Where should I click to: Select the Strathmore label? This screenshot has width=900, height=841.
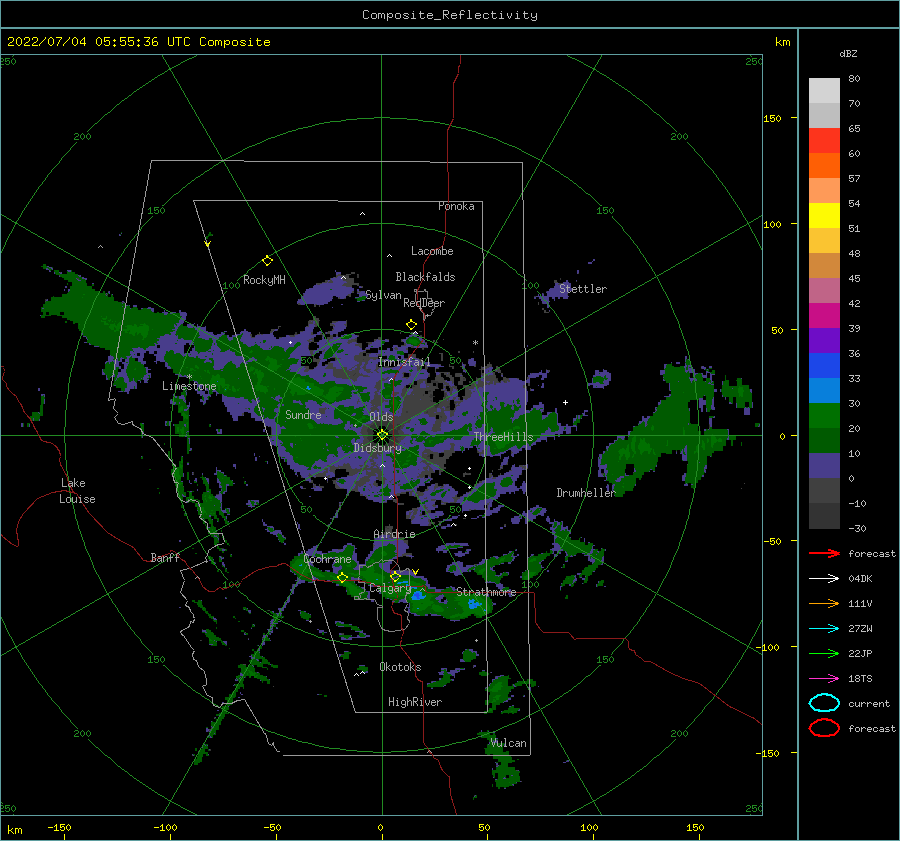(486, 592)
